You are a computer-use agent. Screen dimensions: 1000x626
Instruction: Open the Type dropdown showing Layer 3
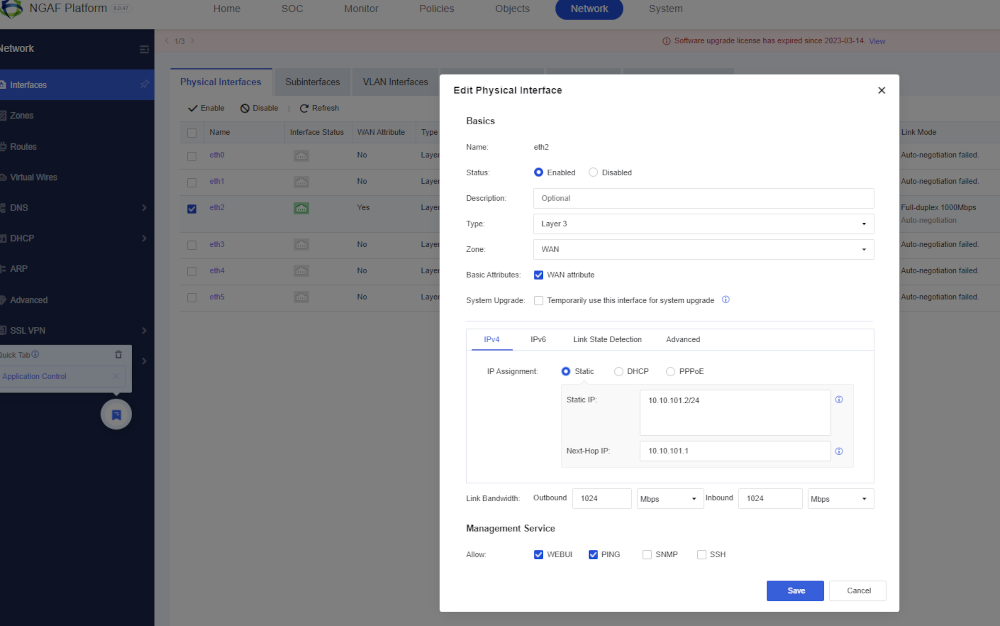pos(703,224)
